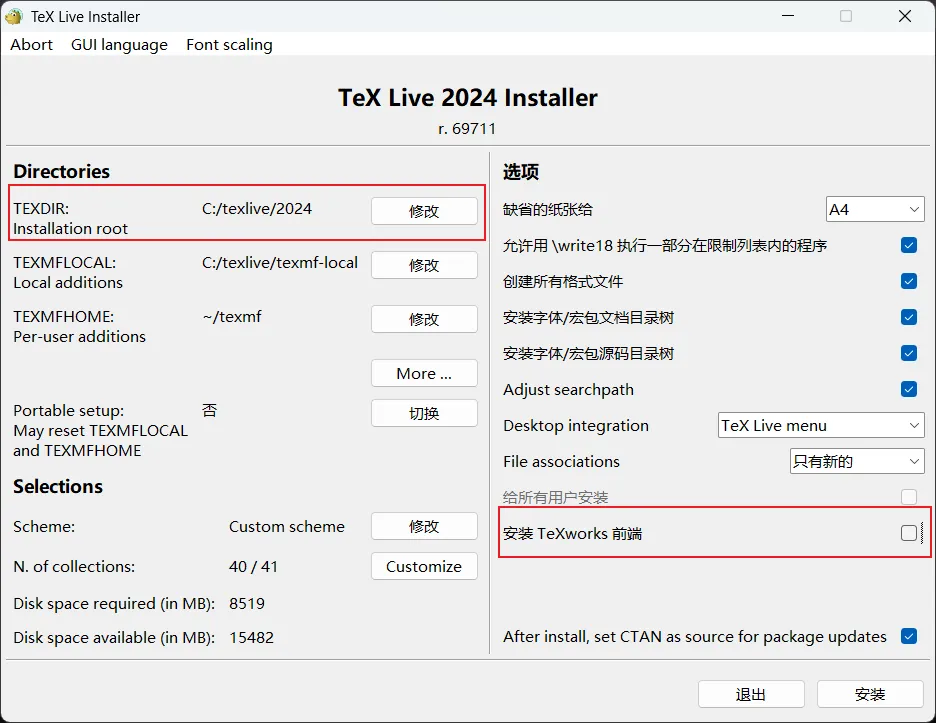
Task: Toggle set CTAN as source checkbox
Action: tap(909, 636)
